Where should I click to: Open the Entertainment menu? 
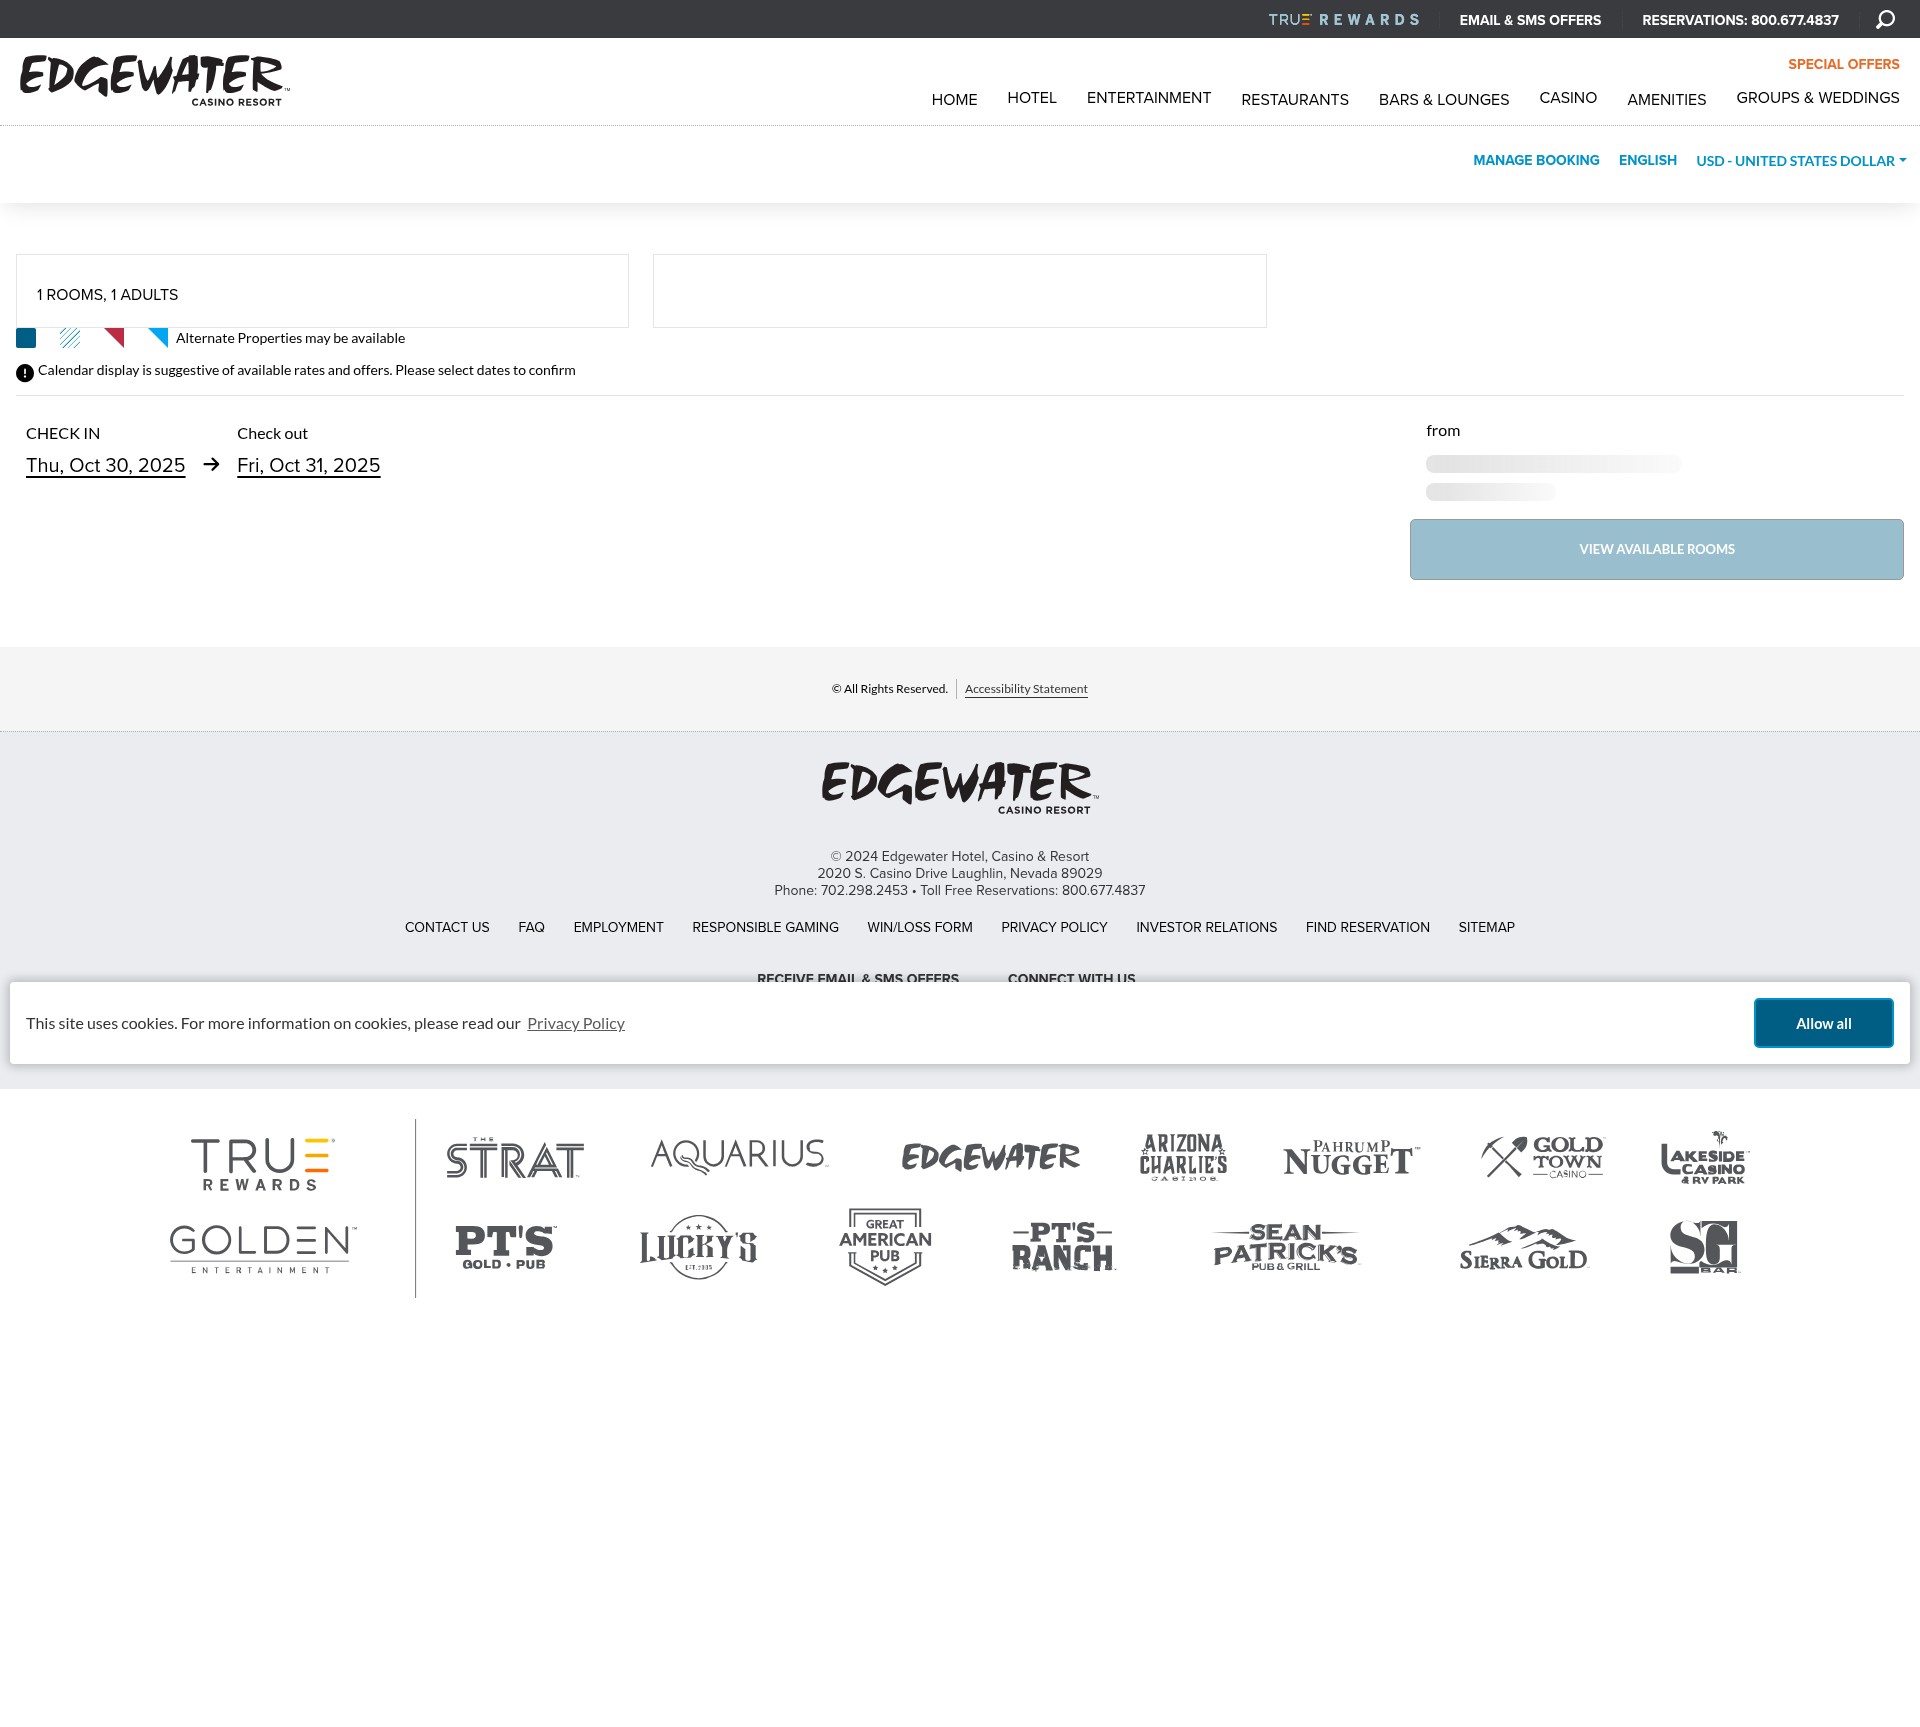[1149, 98]
